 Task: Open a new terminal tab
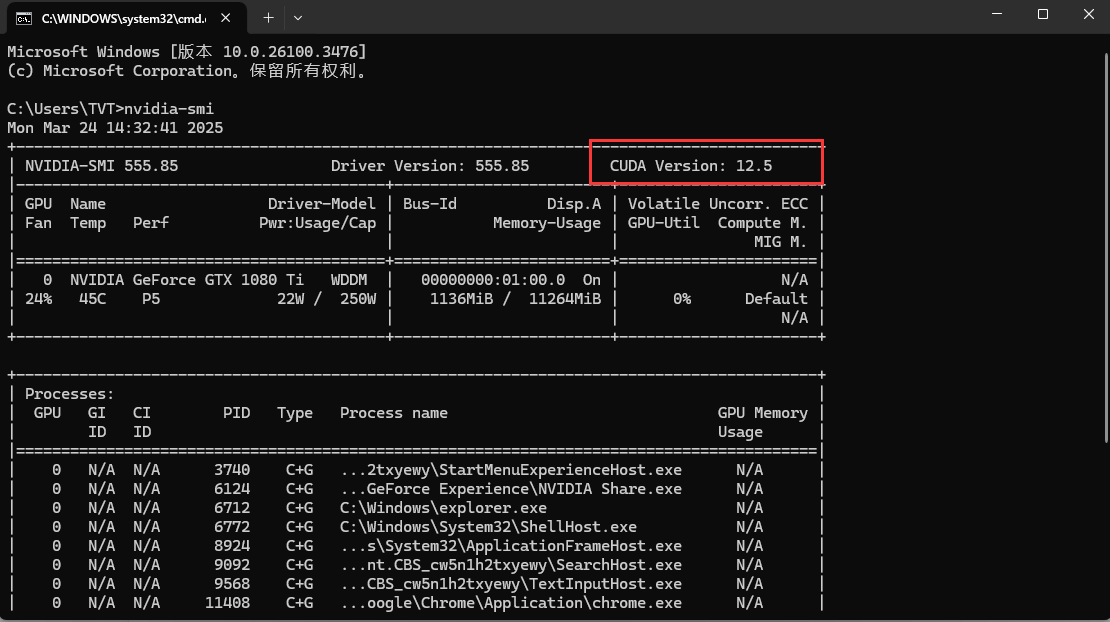point(268,18)
